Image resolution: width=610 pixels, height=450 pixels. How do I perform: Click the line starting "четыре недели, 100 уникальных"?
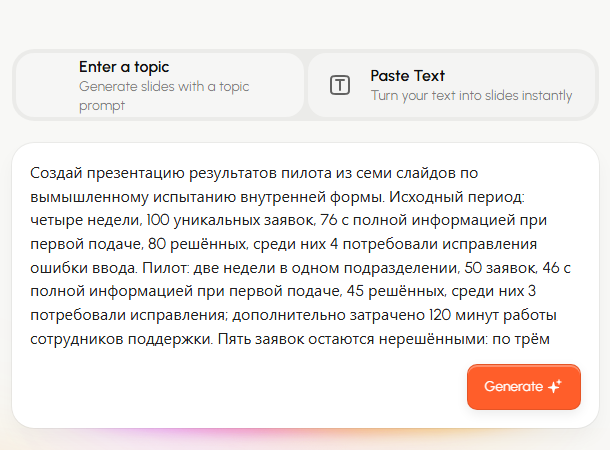289,220
